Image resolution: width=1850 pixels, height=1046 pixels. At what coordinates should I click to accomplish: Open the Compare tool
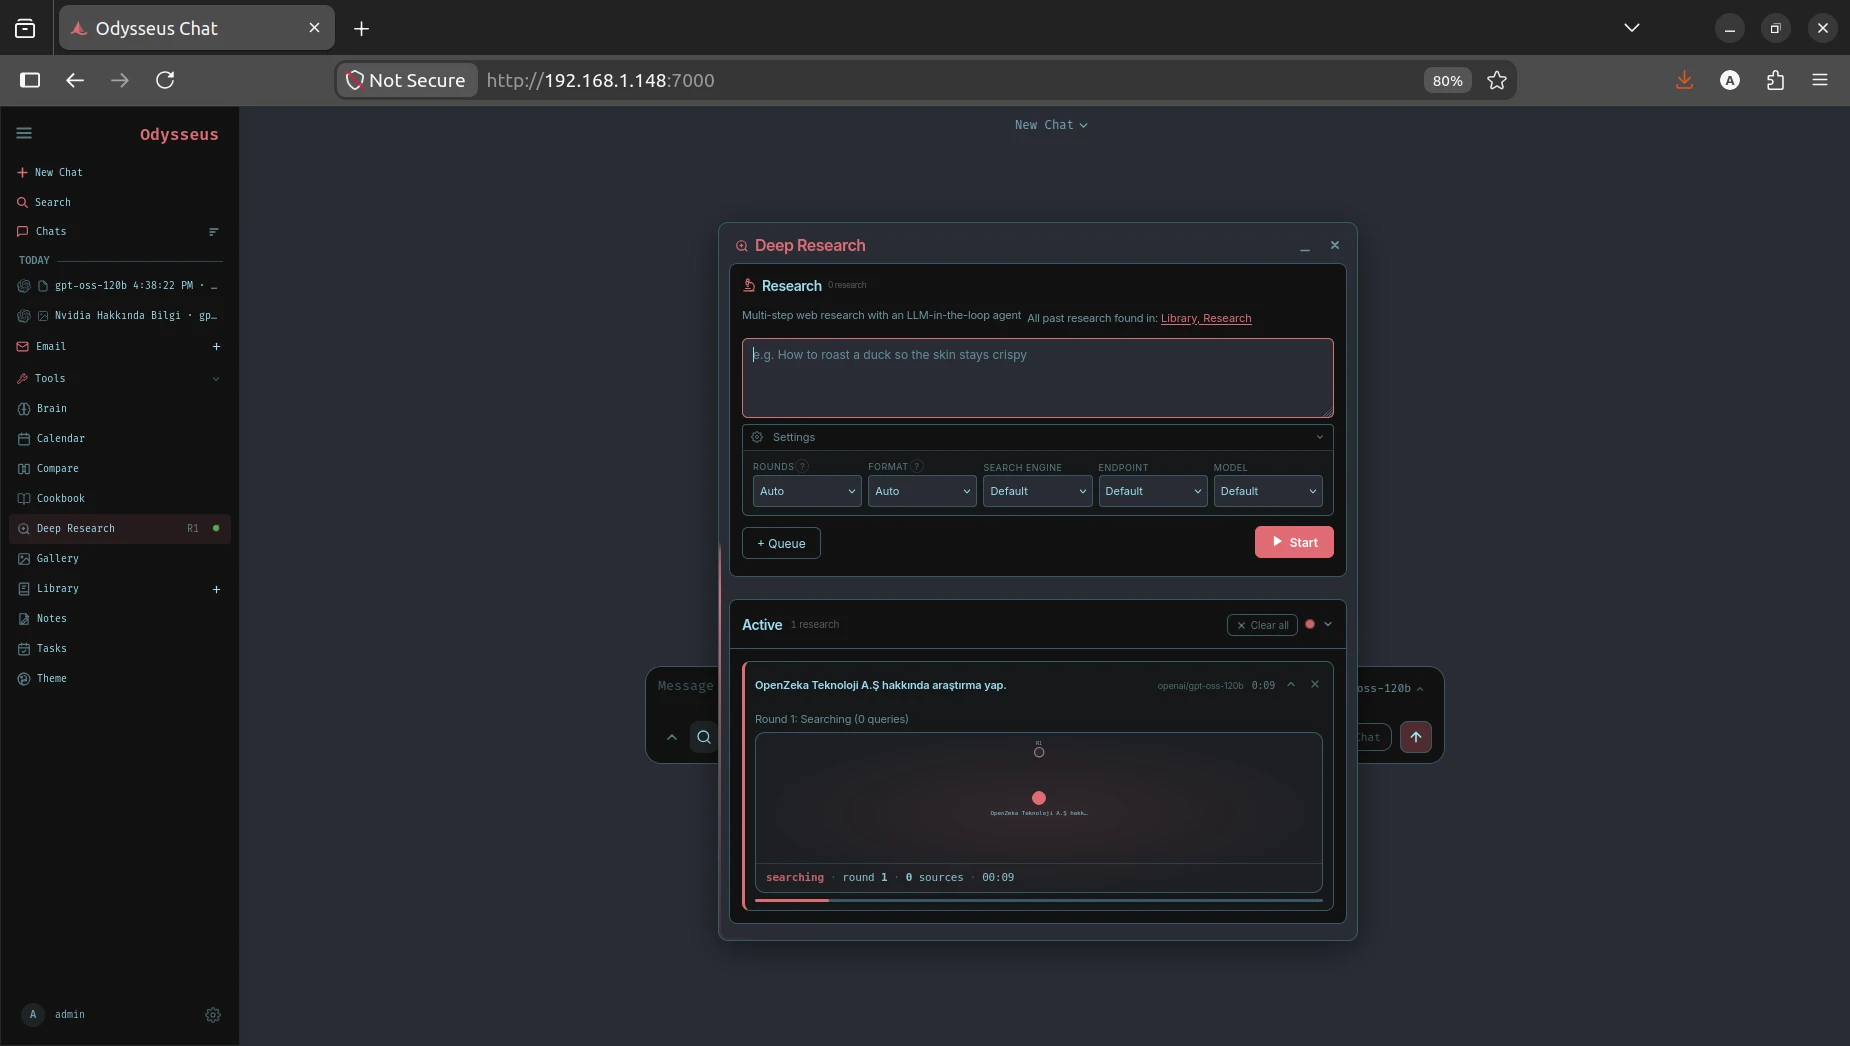pos(119,468)
